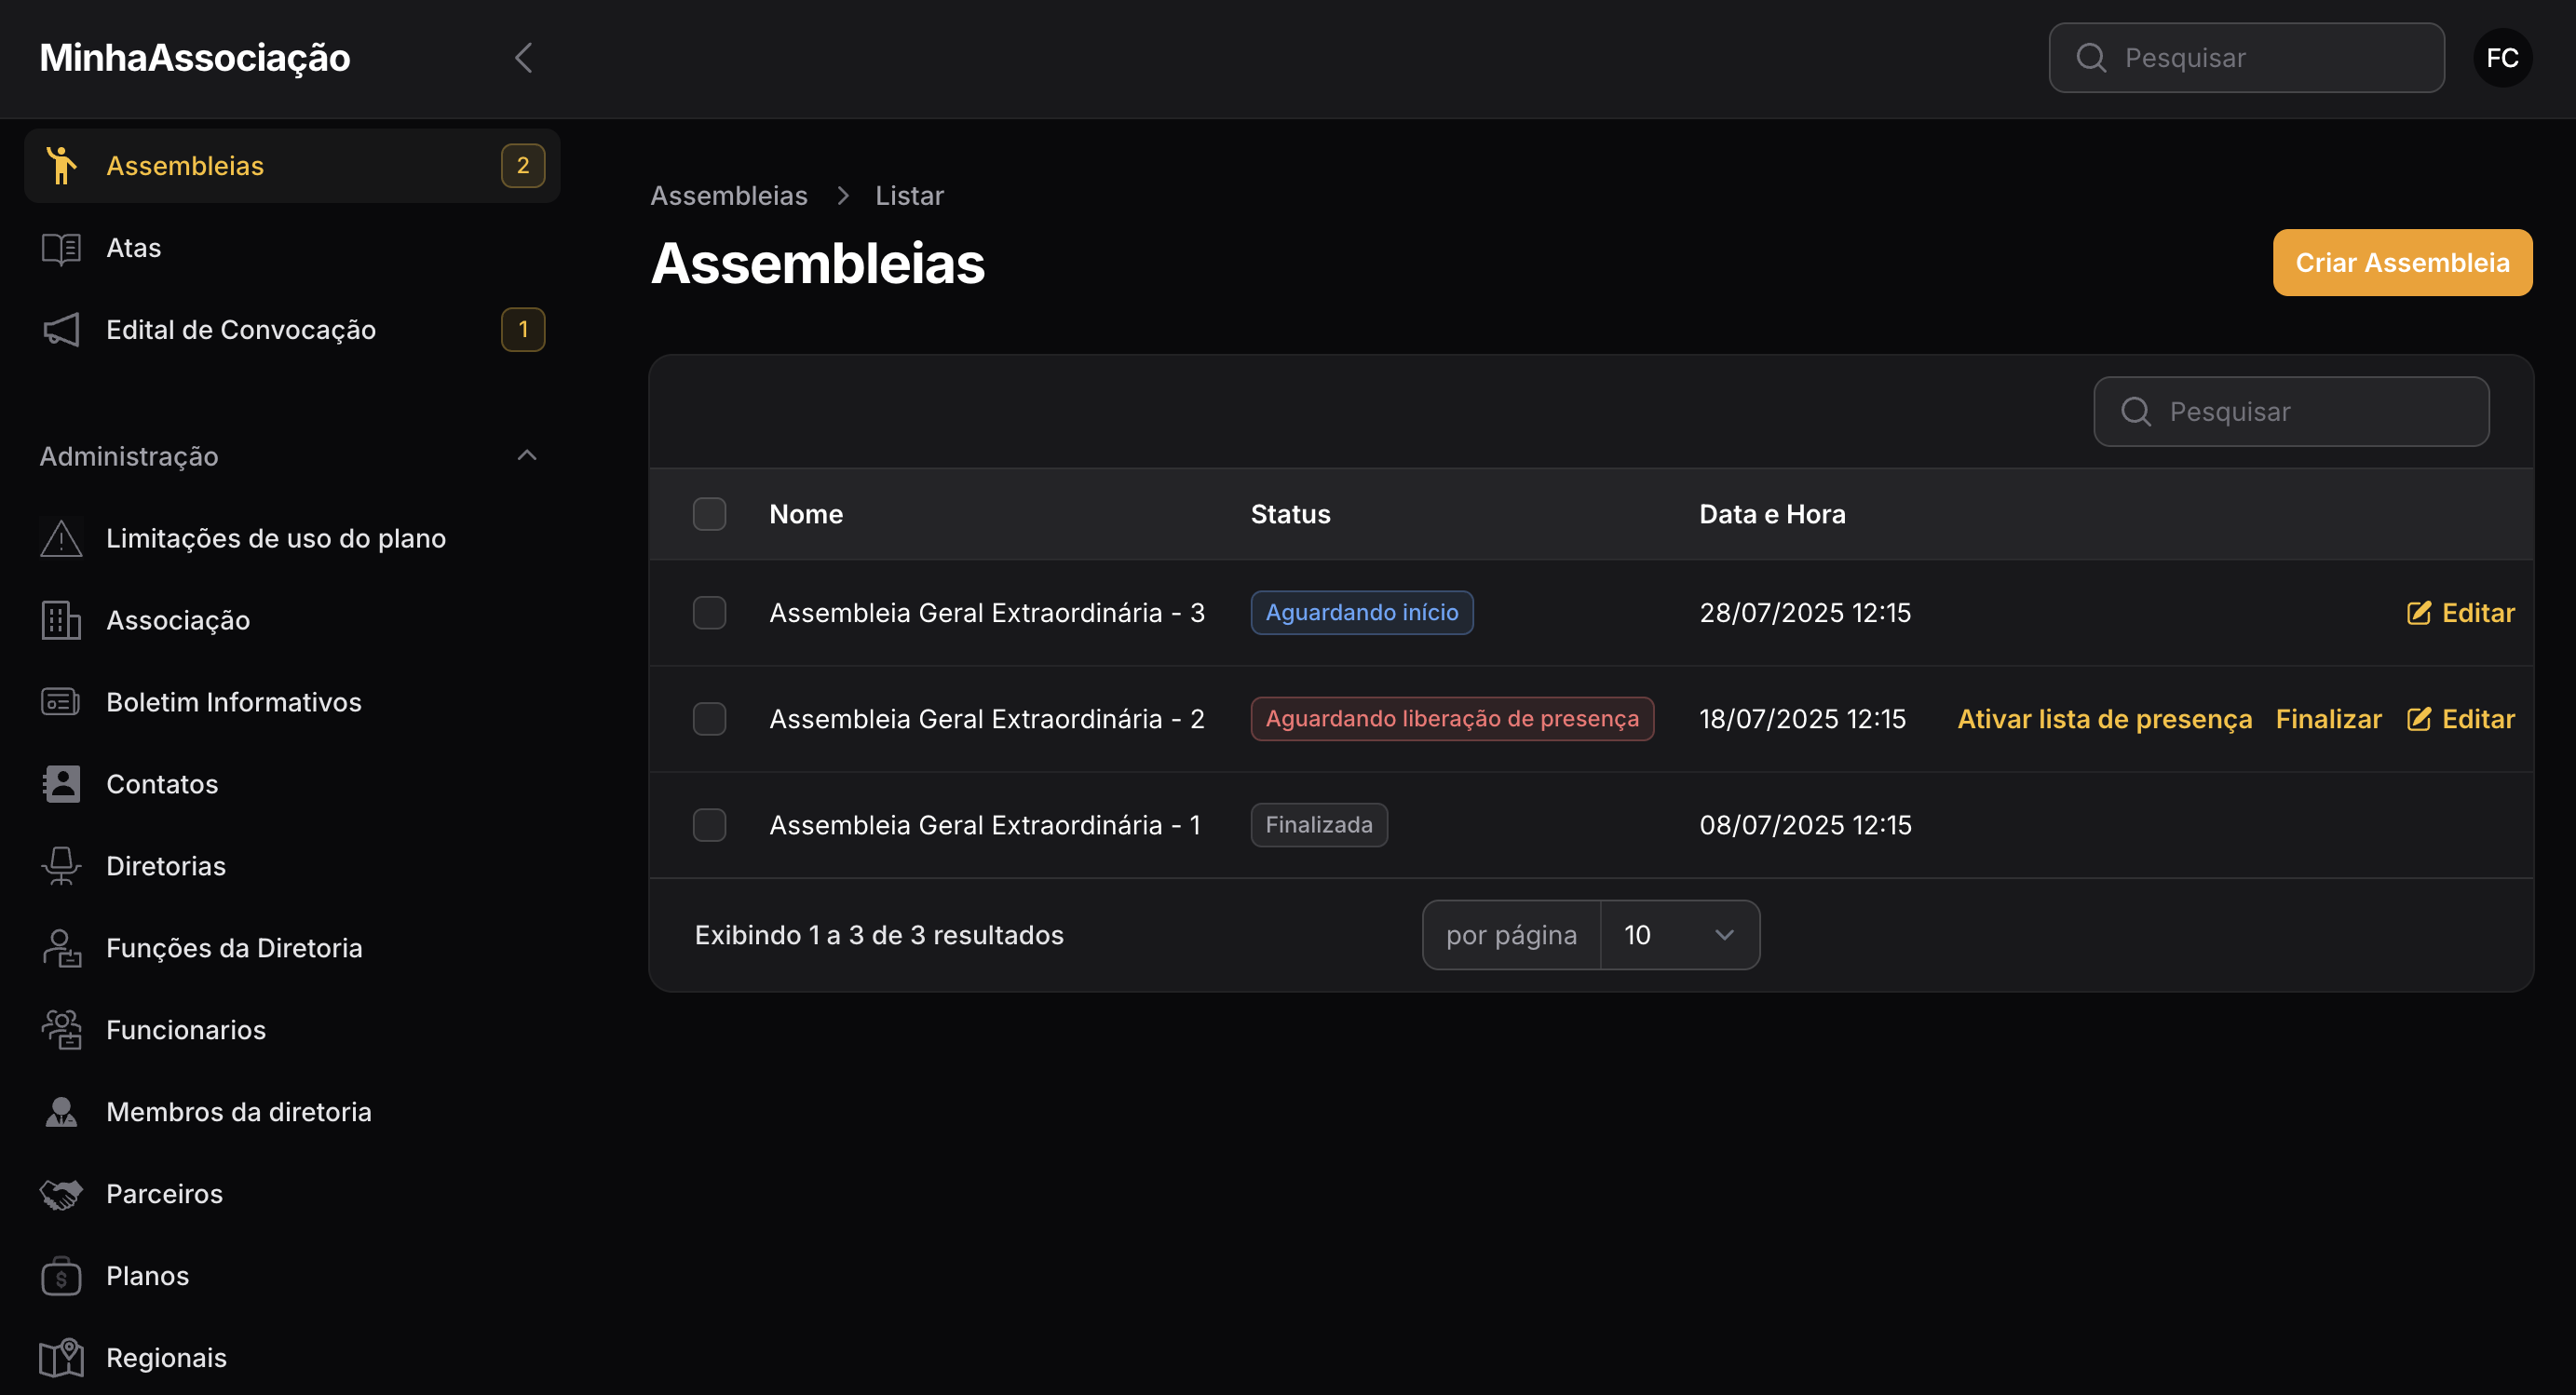Collapse the Administração section chevron

click(x=527, y=456)
